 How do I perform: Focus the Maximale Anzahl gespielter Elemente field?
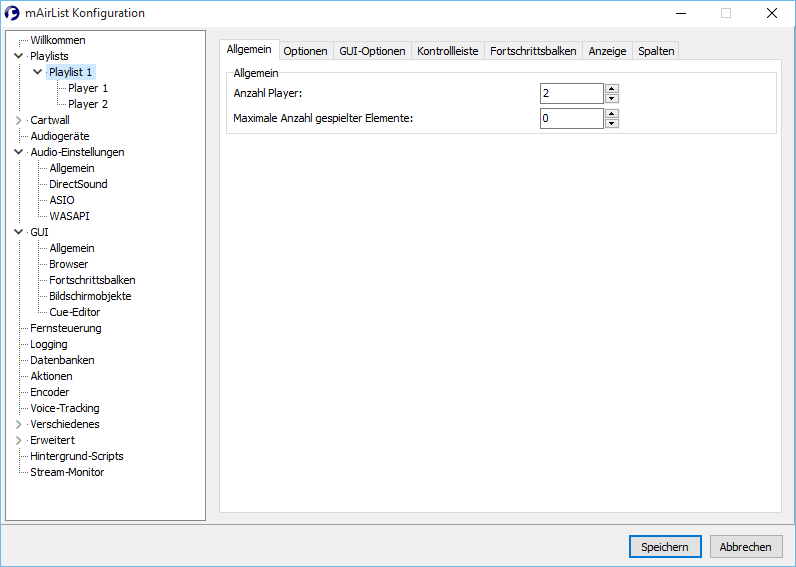572,118
